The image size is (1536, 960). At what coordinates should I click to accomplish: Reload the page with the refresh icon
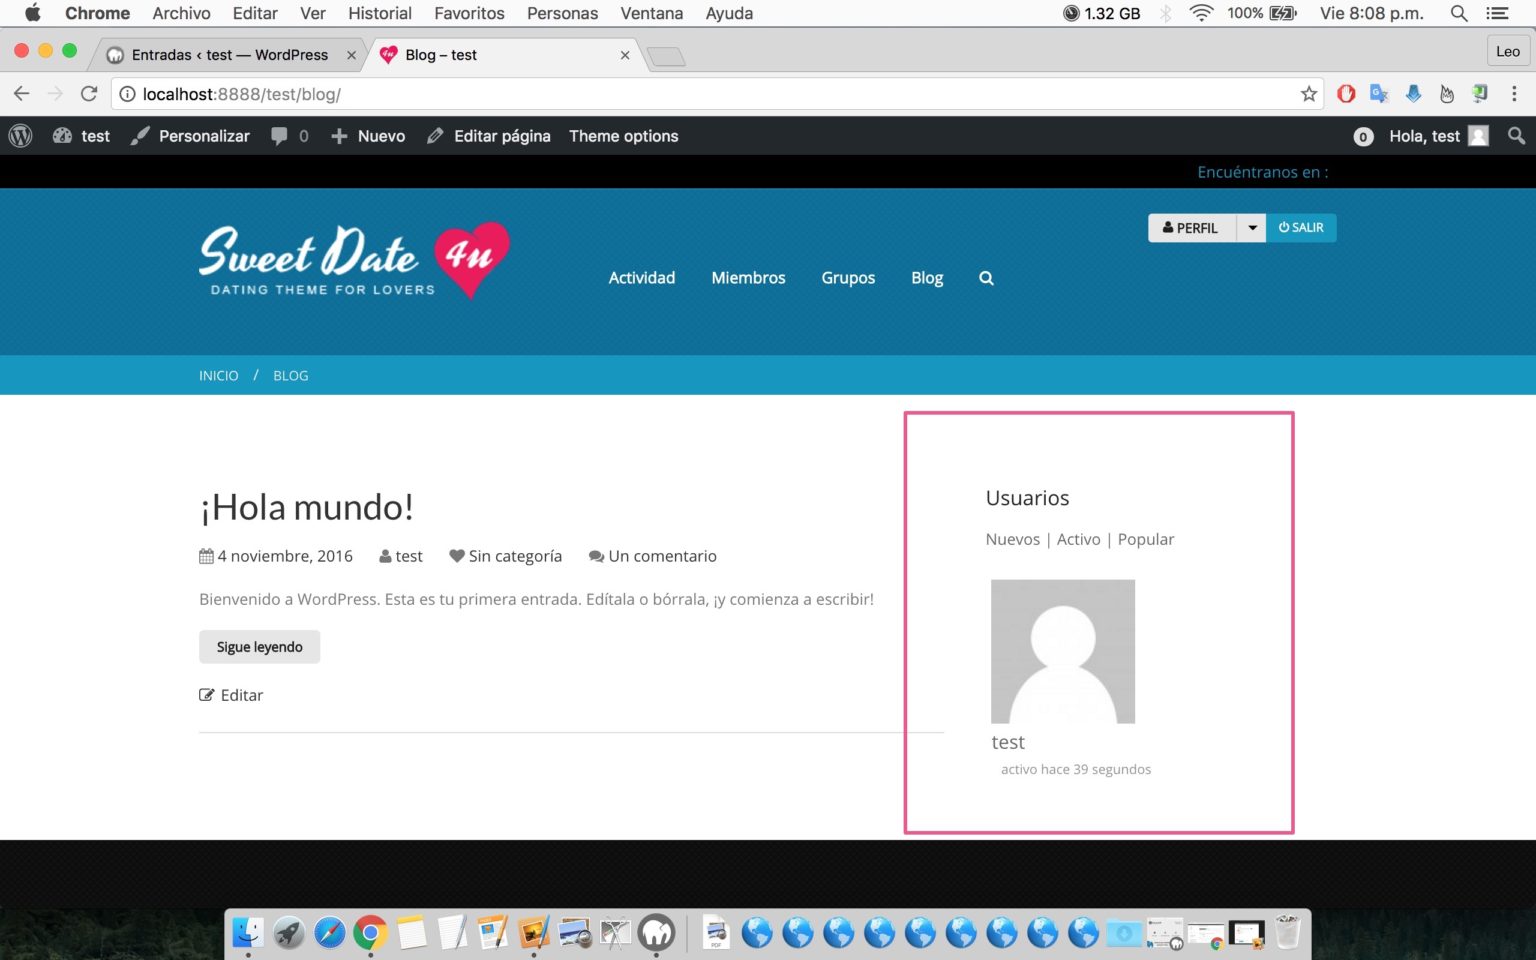[x=89, y=94]
